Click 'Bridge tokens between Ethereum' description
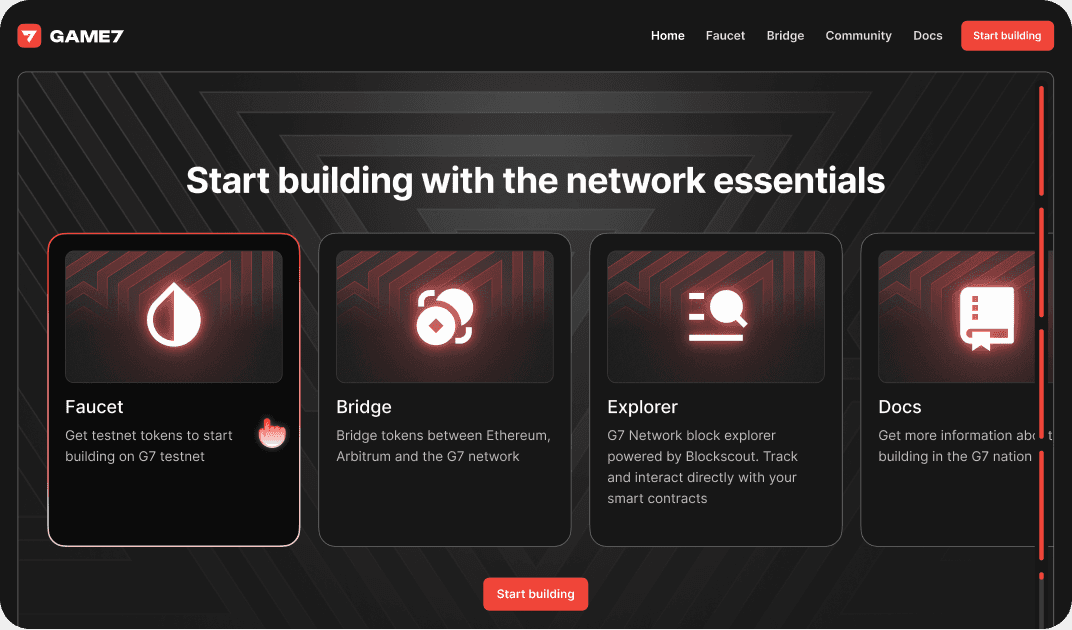The image size is (1072, 630). coord(443,446)
